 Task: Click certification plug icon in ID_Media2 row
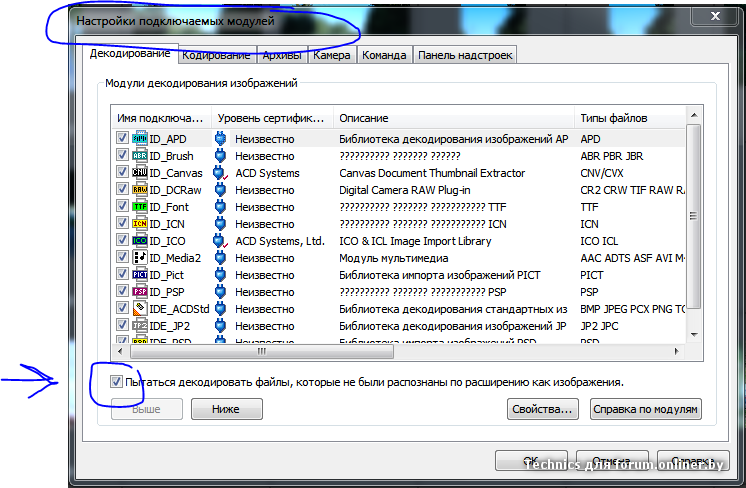(220, 257)
